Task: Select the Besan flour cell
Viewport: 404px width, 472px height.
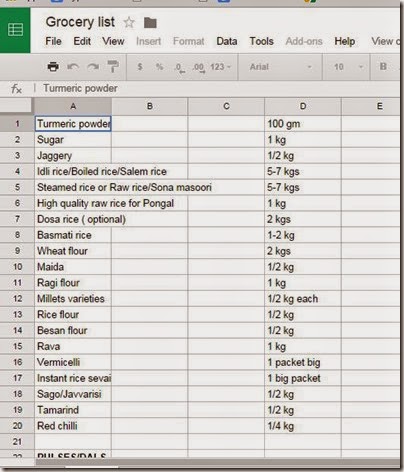Action: tap(73, 331)
